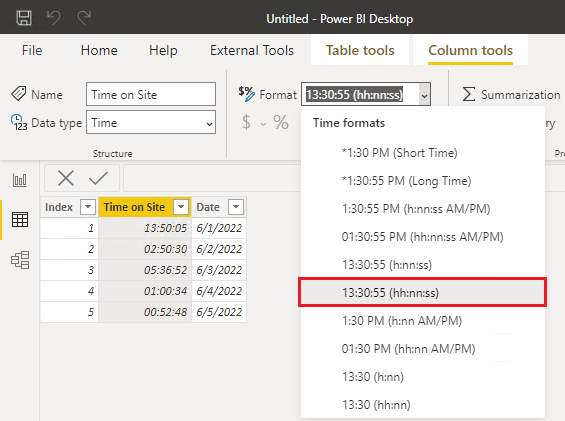
Task: Click cell 05:36:52 in Time on Site
Action: (145, 270)
